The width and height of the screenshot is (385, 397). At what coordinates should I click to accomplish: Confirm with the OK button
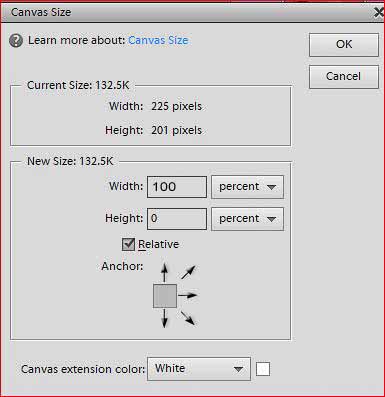point(344,44)
